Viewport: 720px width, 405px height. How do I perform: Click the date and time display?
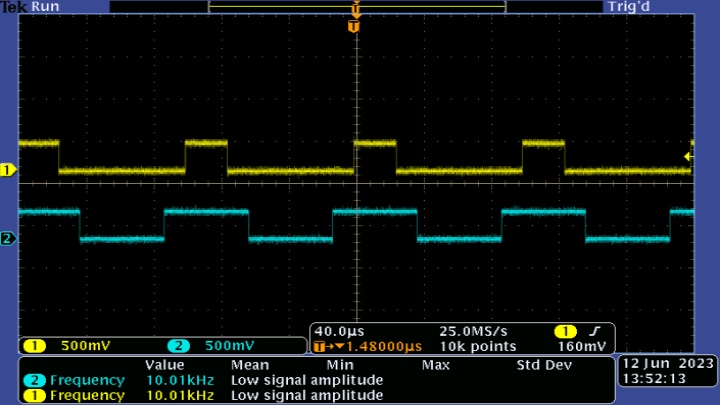(x=667, y=372)
